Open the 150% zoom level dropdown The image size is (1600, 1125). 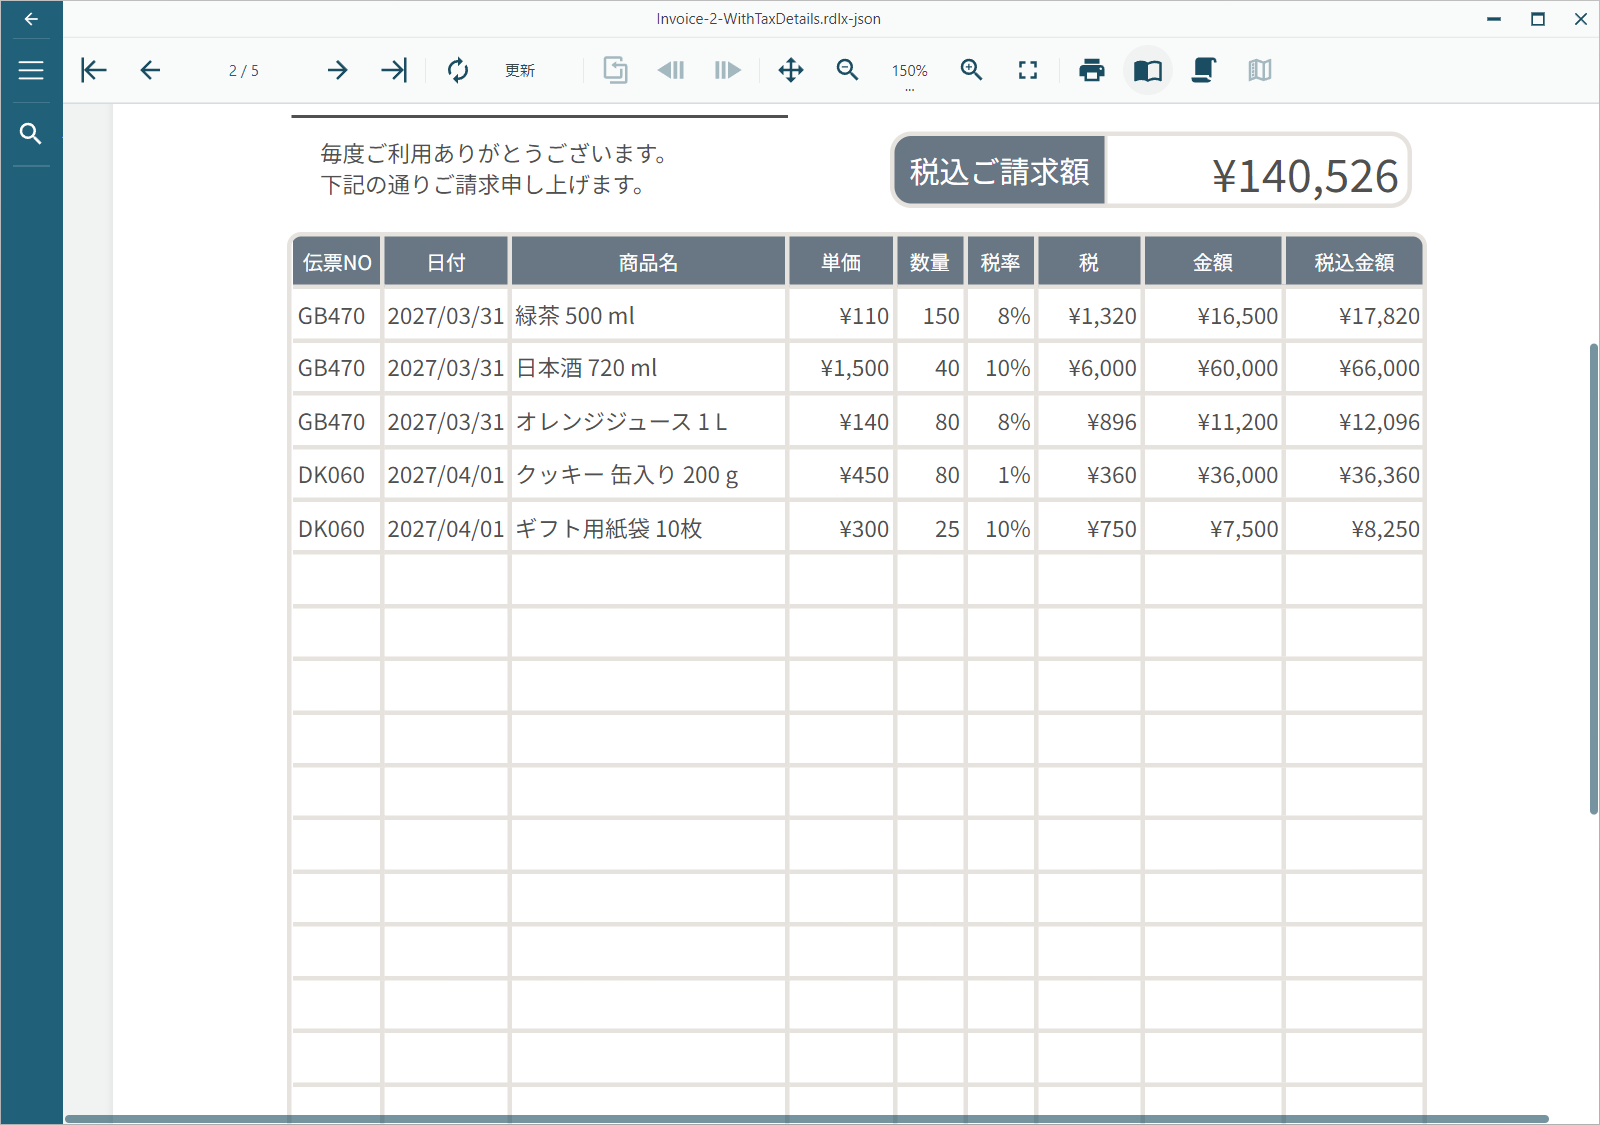(910, 72)
